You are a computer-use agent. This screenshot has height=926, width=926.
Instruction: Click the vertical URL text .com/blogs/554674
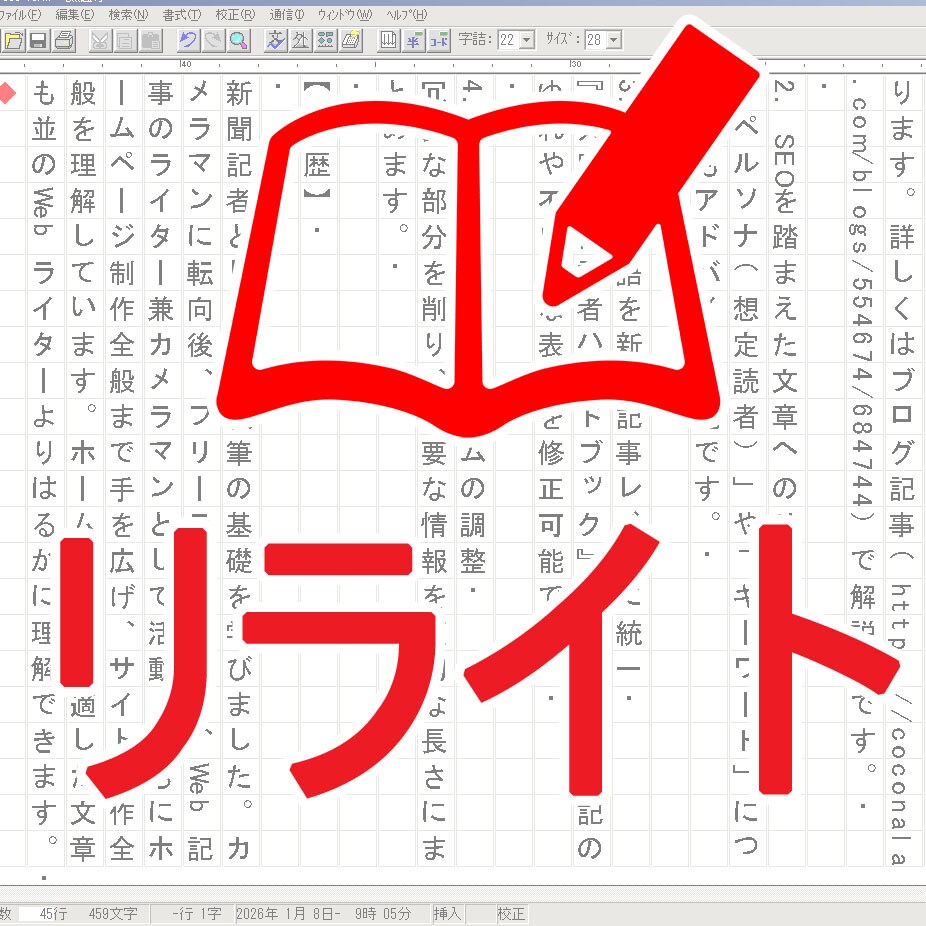click(x=862, y=300)
